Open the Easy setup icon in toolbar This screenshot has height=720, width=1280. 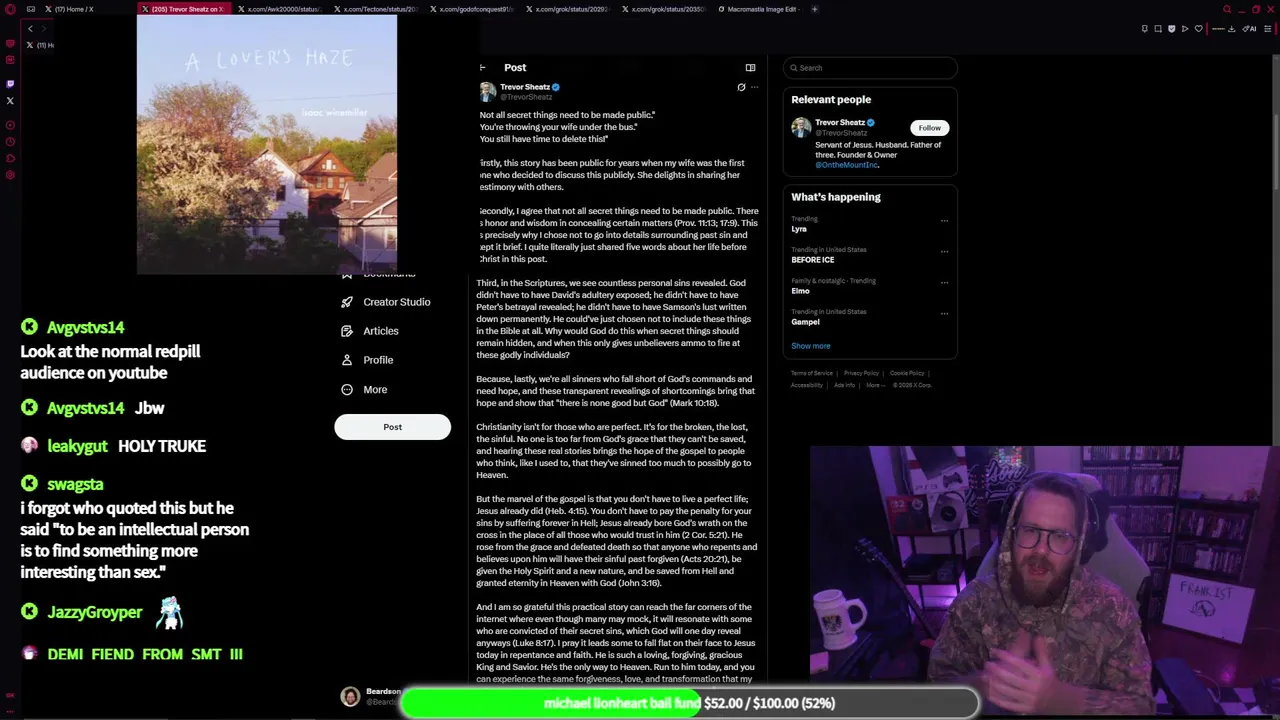[x=1268, y=28]
